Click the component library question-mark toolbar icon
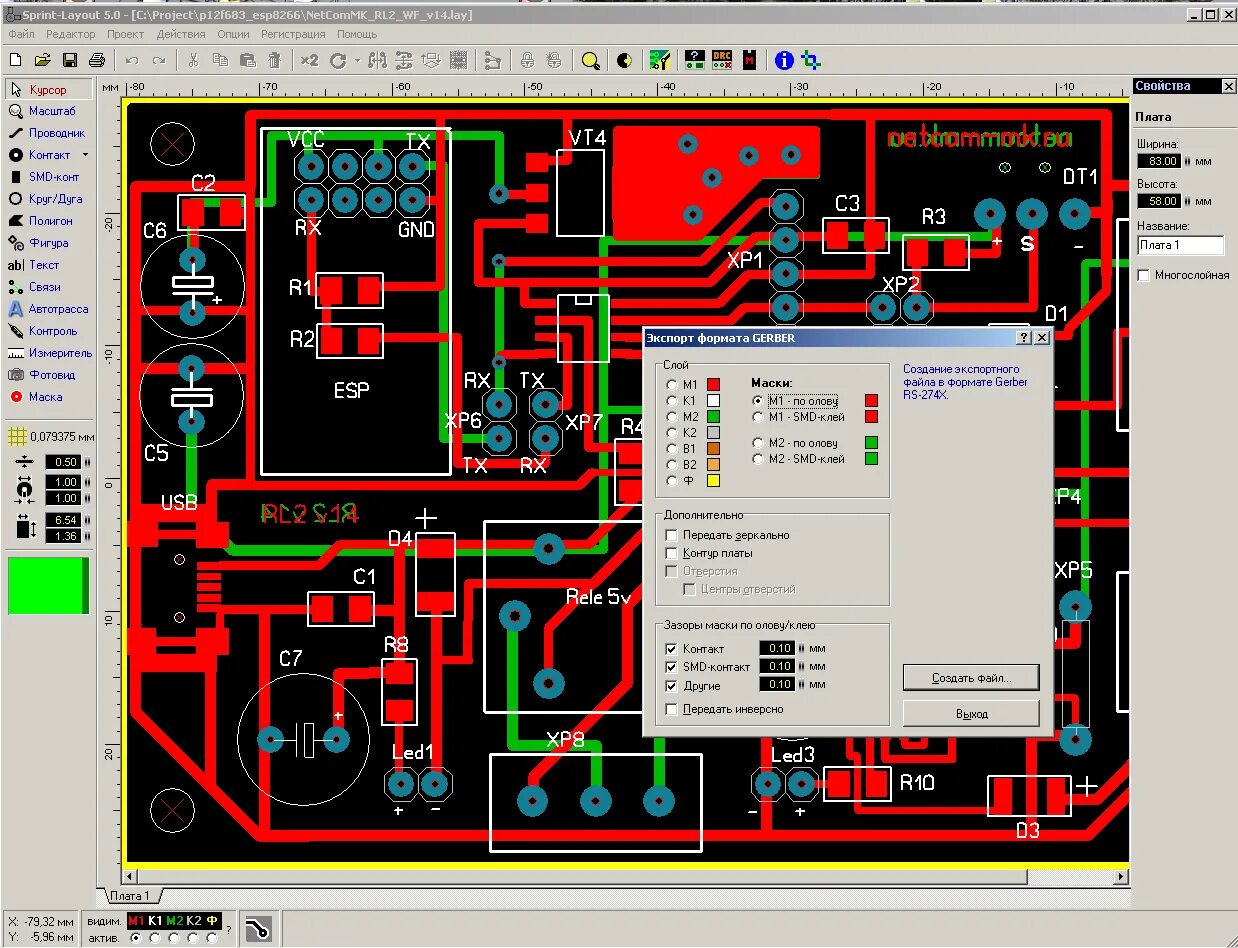This screenshot has height=948, width=1238. 694,61
